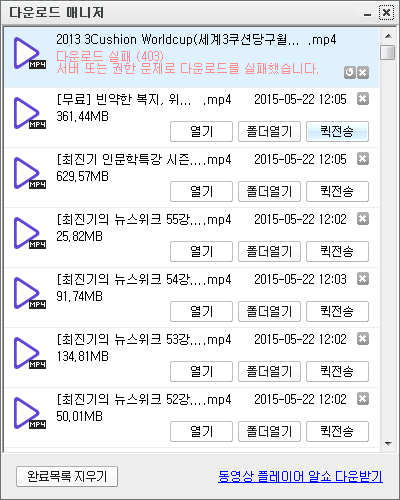Delete the 뉴스위크 55강 entry
Screen dimensions: 400x500
363,219
